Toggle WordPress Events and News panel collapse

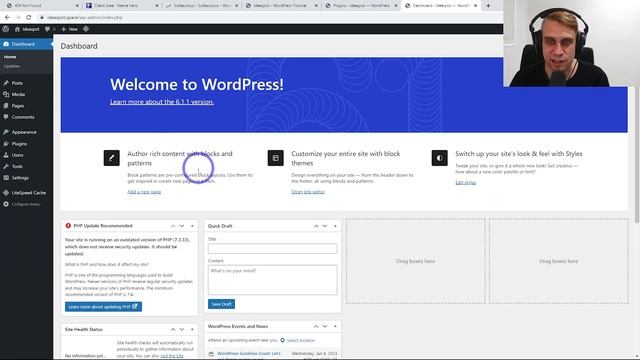tap(335, 327)
